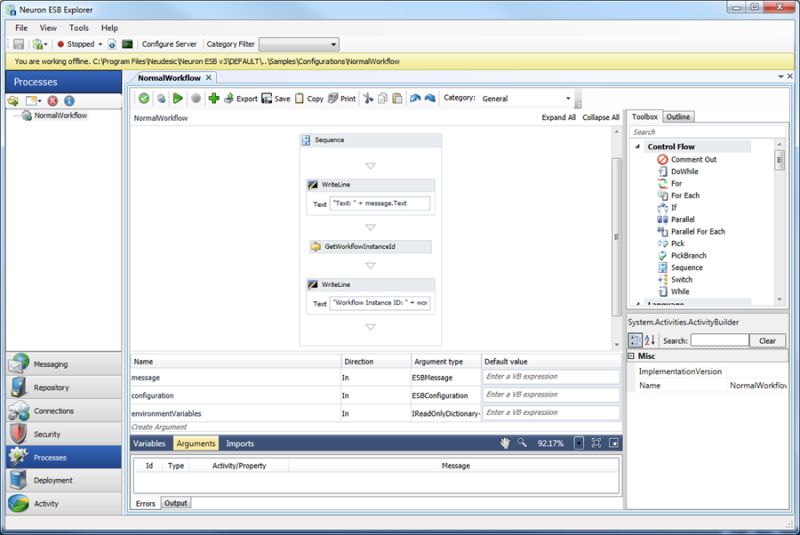
Task: Open the zoom percentage dropdown
Action: (579, 443)
